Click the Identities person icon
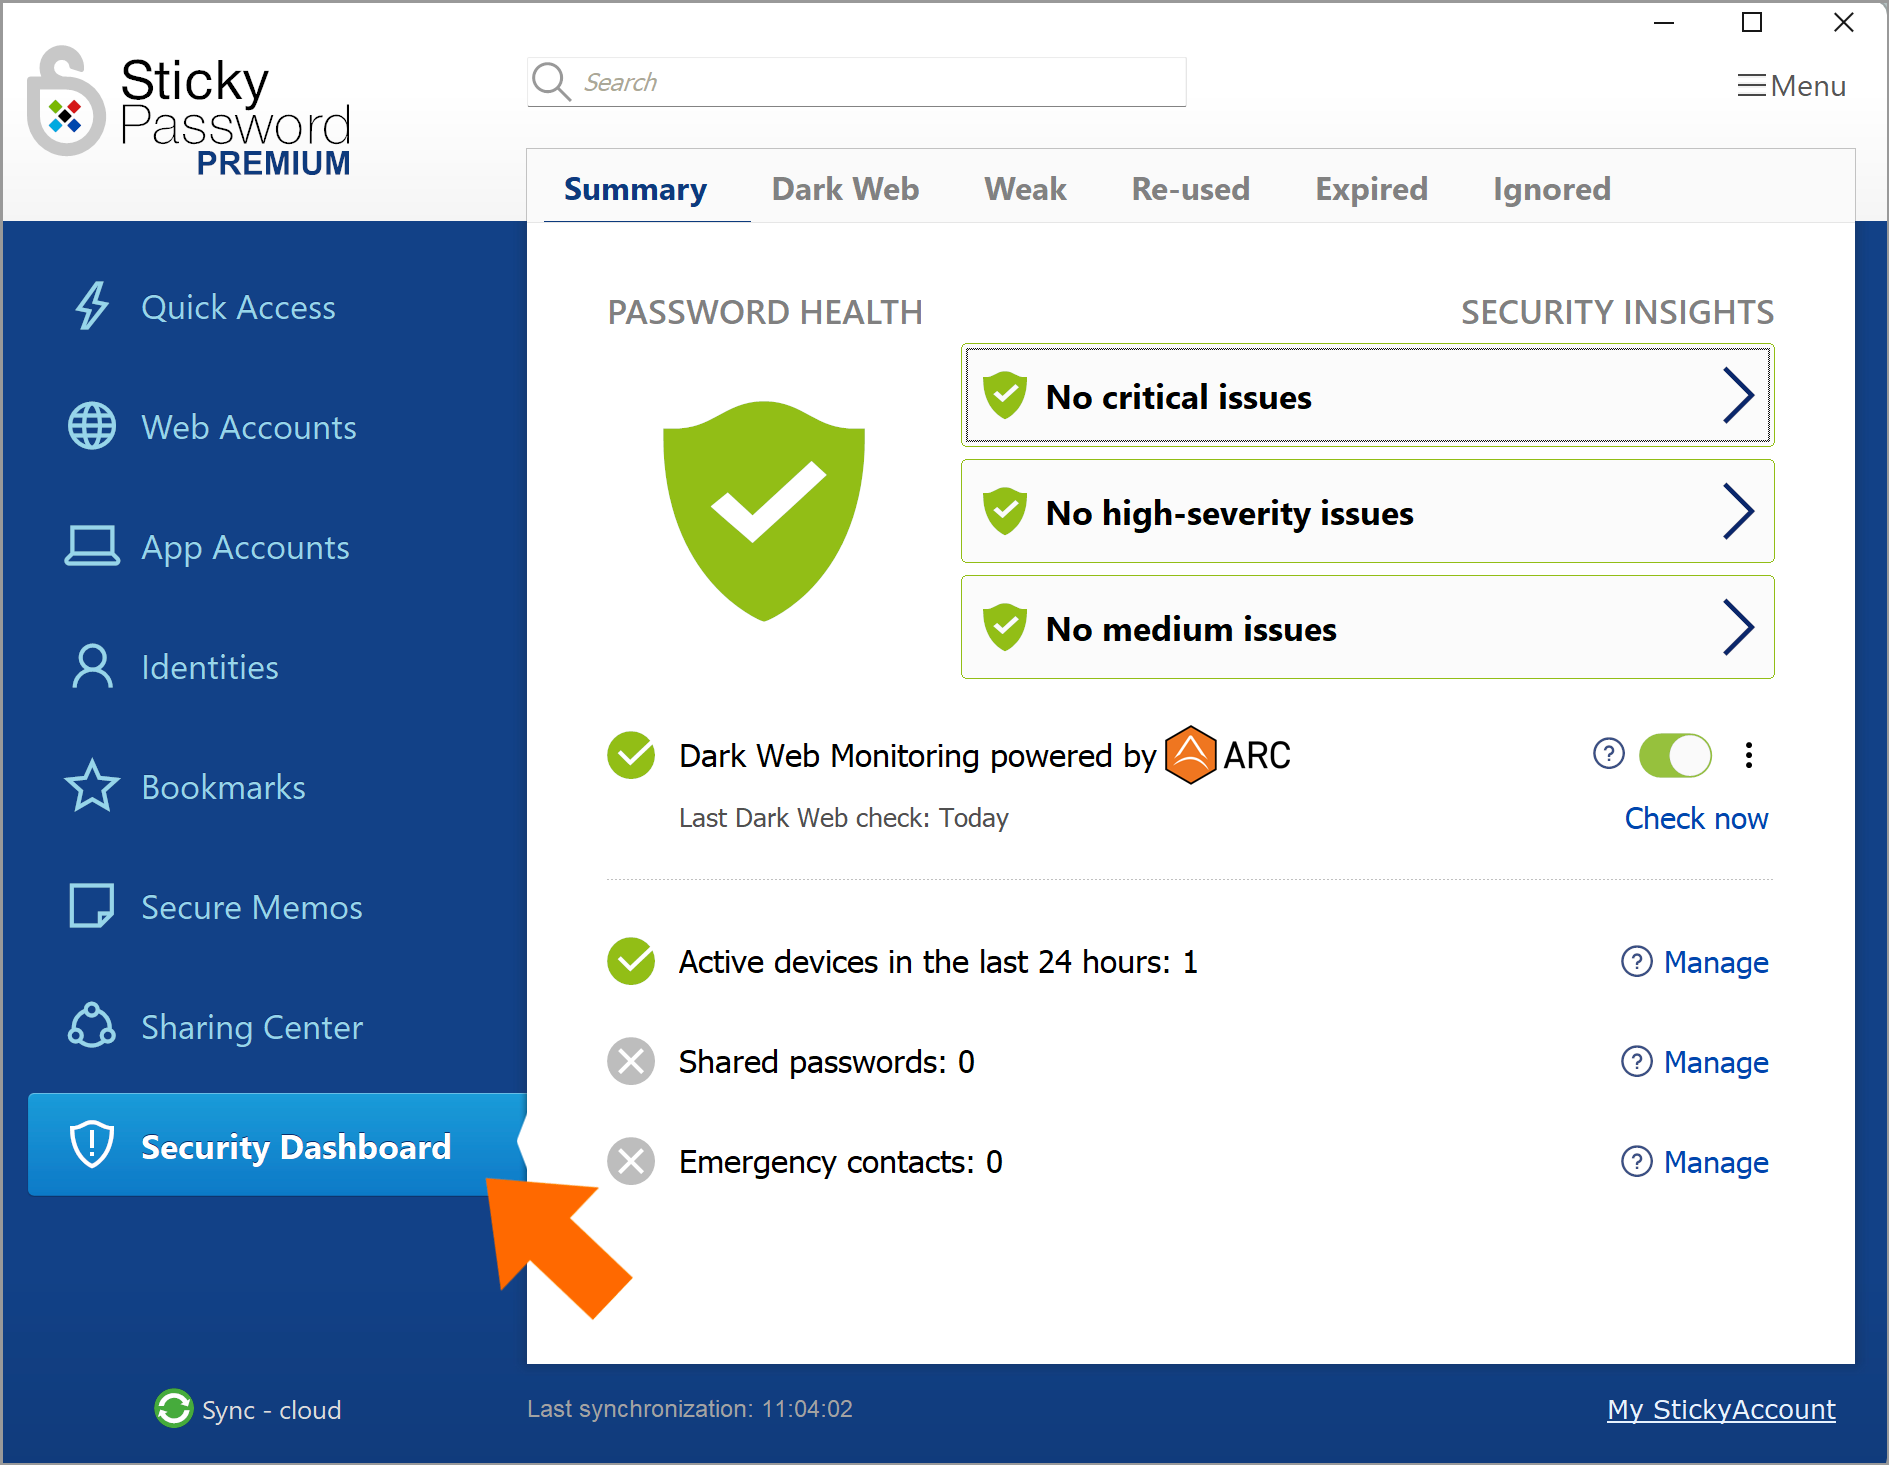This screenshot has height=1465, width=1889. [92, 666]
